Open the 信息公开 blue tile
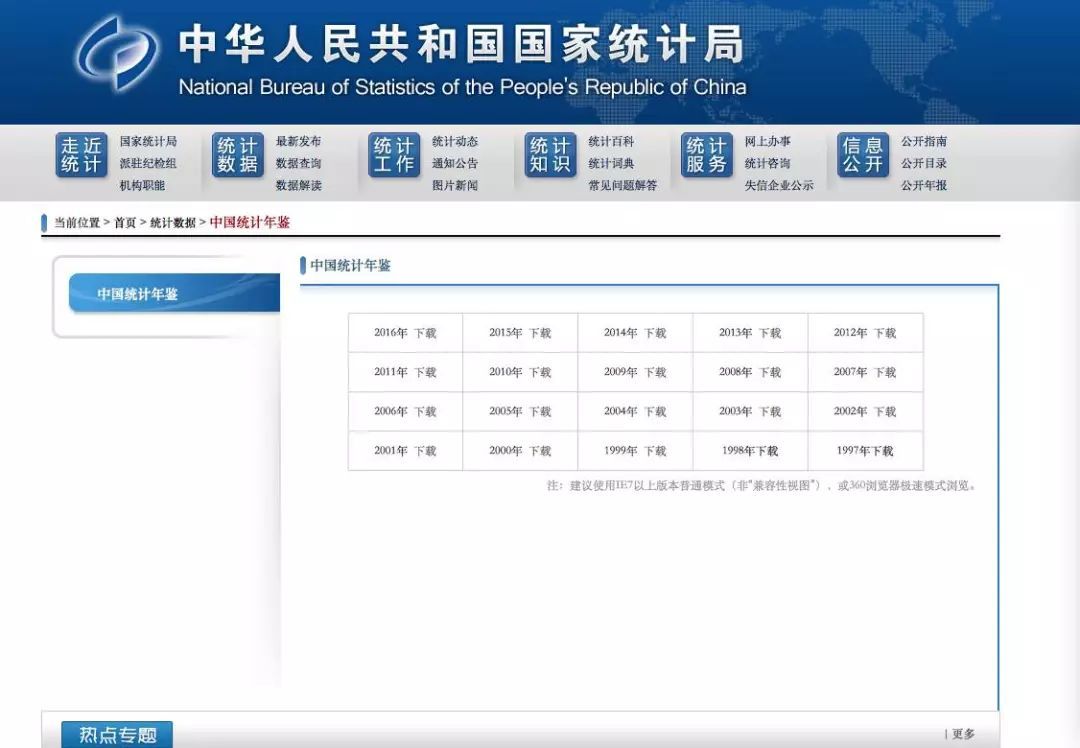 [863, 155]
